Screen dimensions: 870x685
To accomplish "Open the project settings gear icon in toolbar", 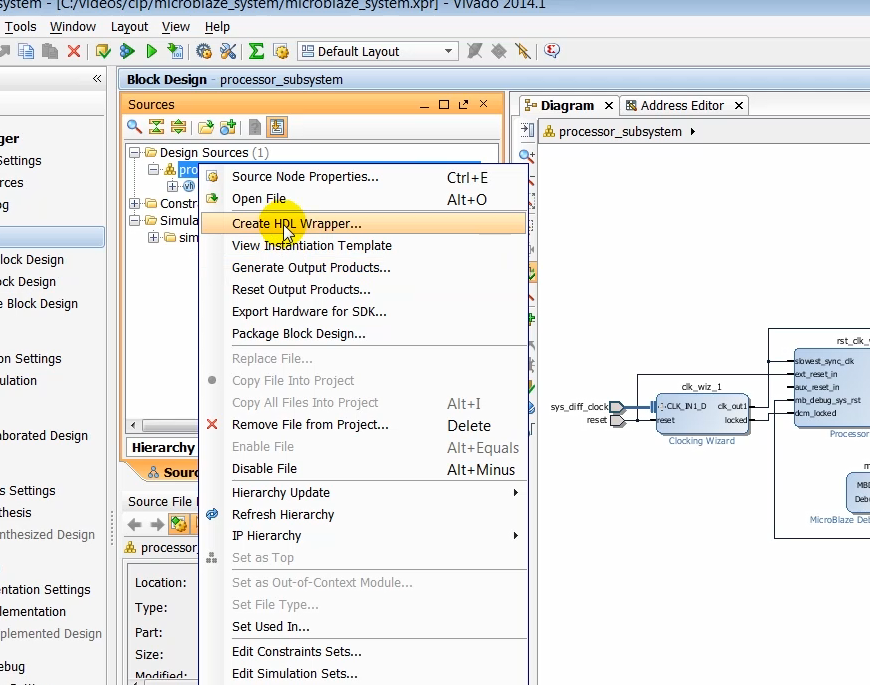I will 204,51.
